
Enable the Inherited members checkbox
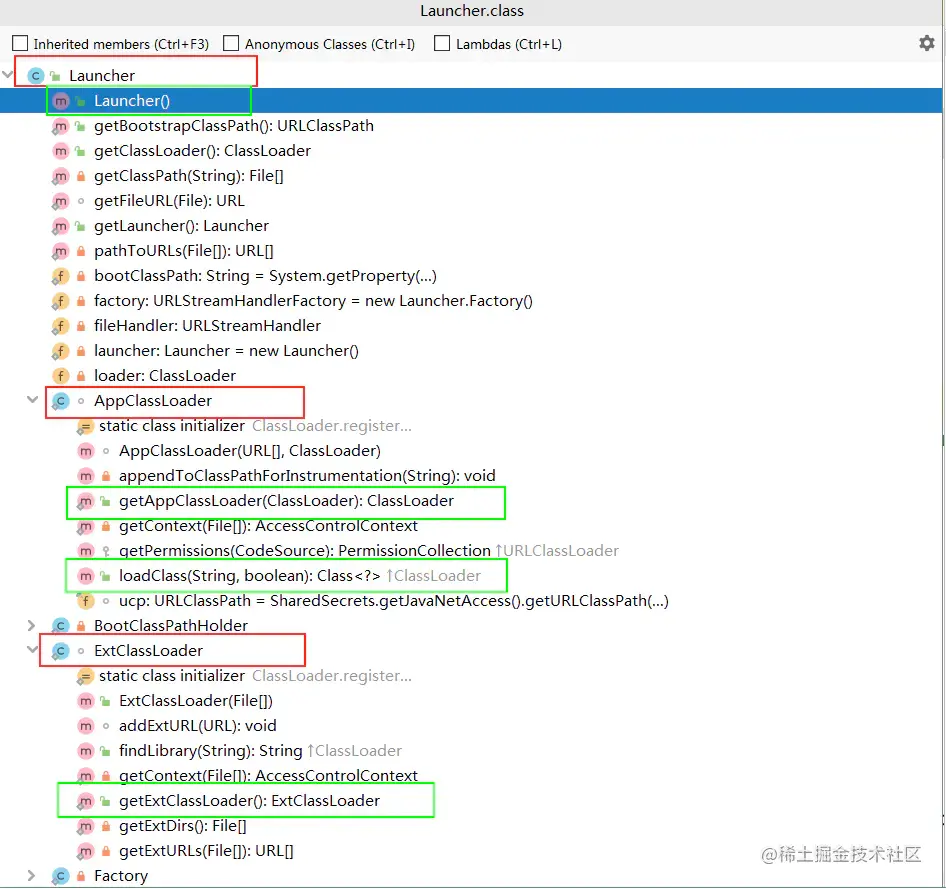(20, 43)
